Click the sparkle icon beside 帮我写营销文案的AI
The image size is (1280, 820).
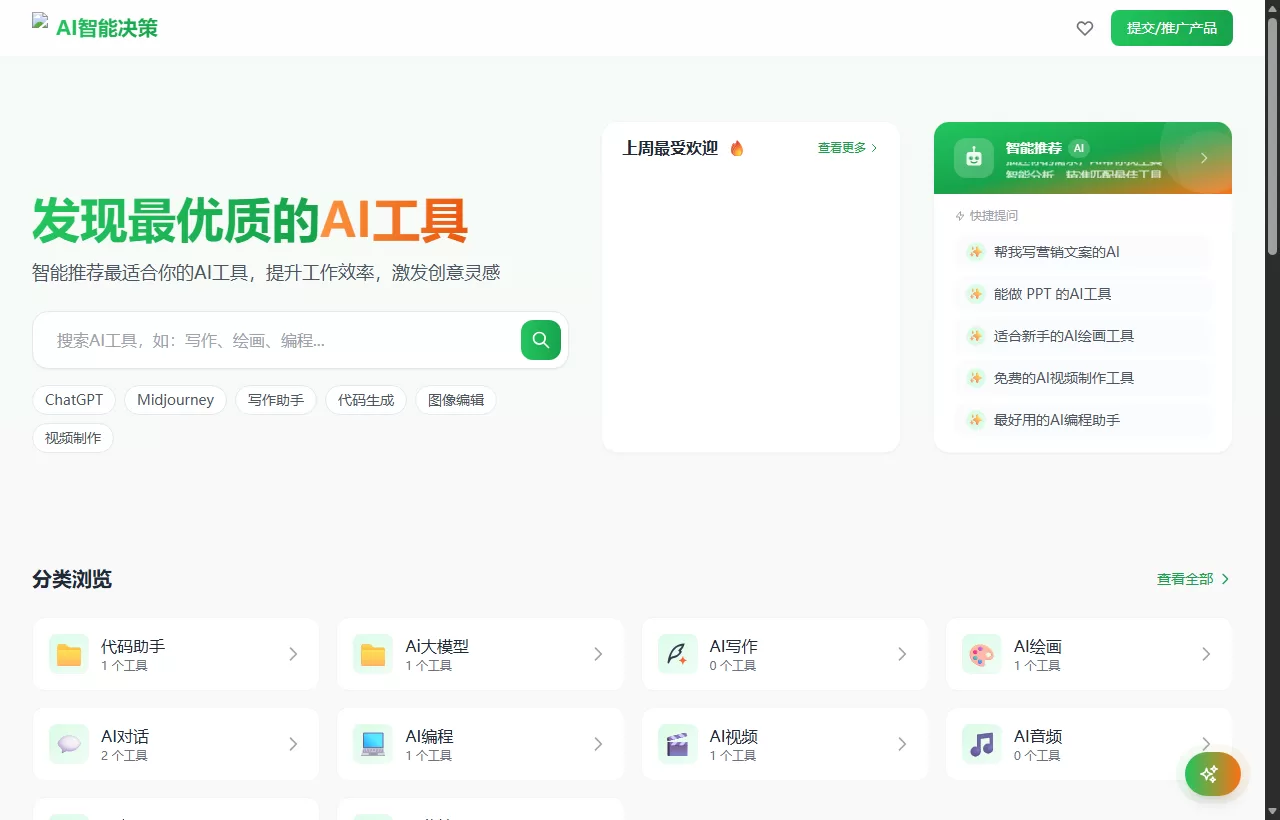976,252
